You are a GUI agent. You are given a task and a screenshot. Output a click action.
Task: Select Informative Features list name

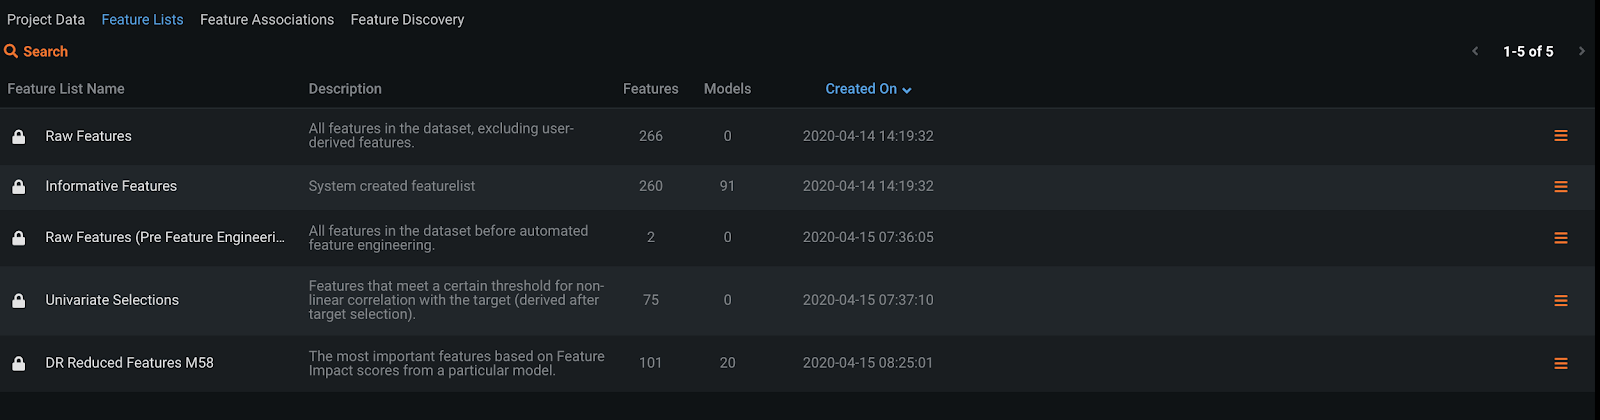point(111,186)
